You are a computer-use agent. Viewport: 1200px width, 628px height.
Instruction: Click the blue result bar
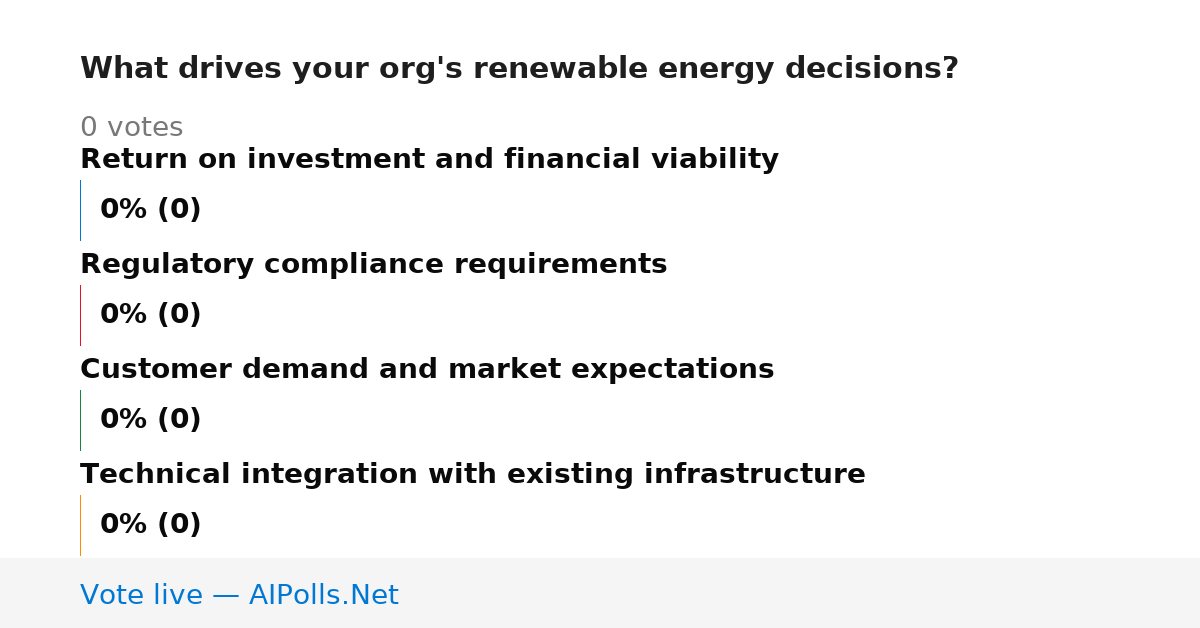coord(80,210)
